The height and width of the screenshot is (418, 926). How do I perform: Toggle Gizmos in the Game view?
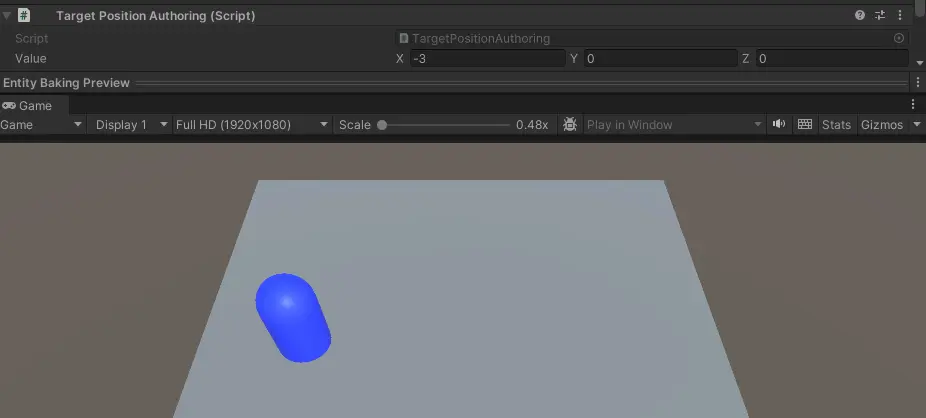[882, 125]
